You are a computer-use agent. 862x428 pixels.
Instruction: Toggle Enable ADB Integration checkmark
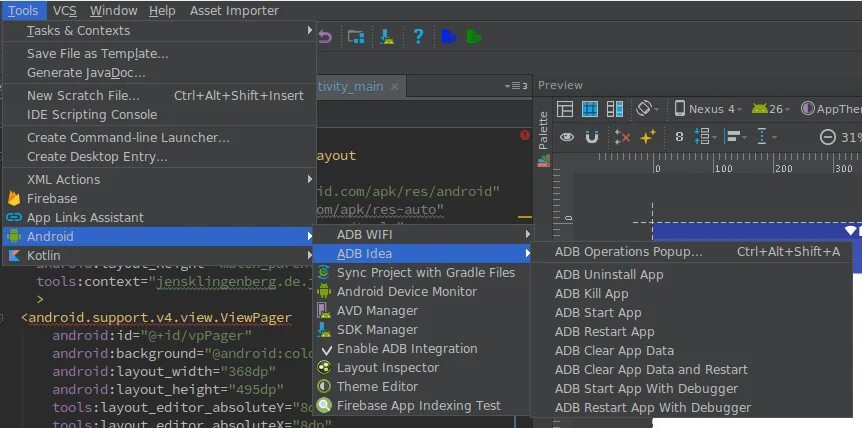422,349
